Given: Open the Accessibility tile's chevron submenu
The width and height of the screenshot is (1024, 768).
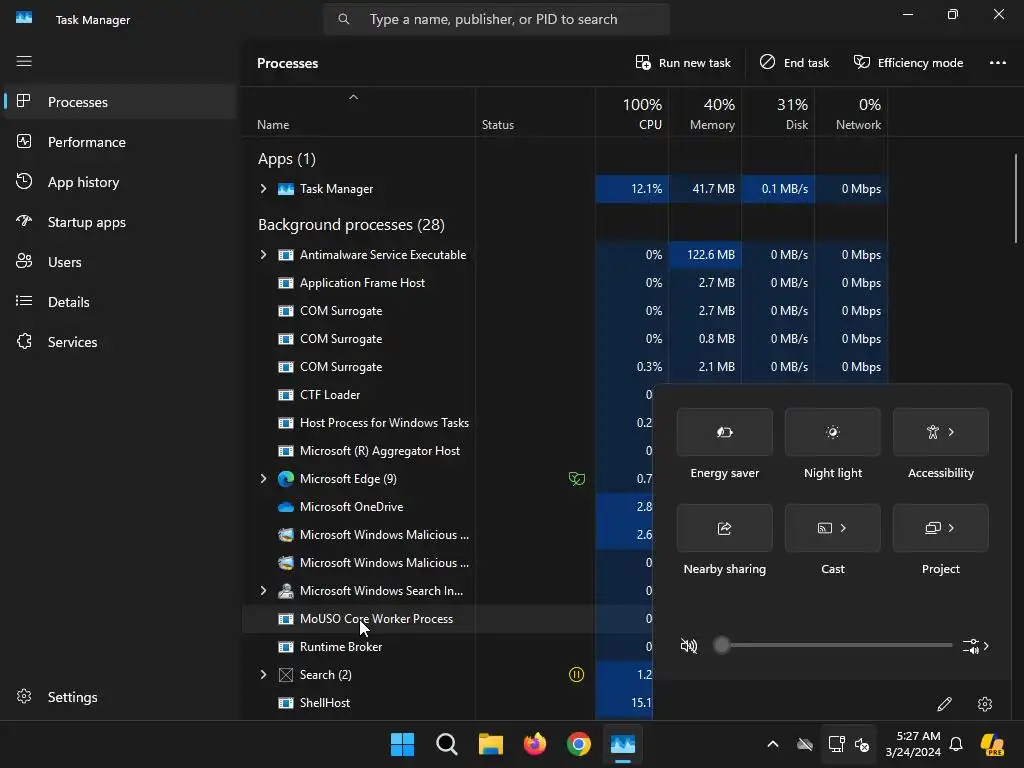Looking at the screenshot, I should pyautogui.click(x=952, y=432).
